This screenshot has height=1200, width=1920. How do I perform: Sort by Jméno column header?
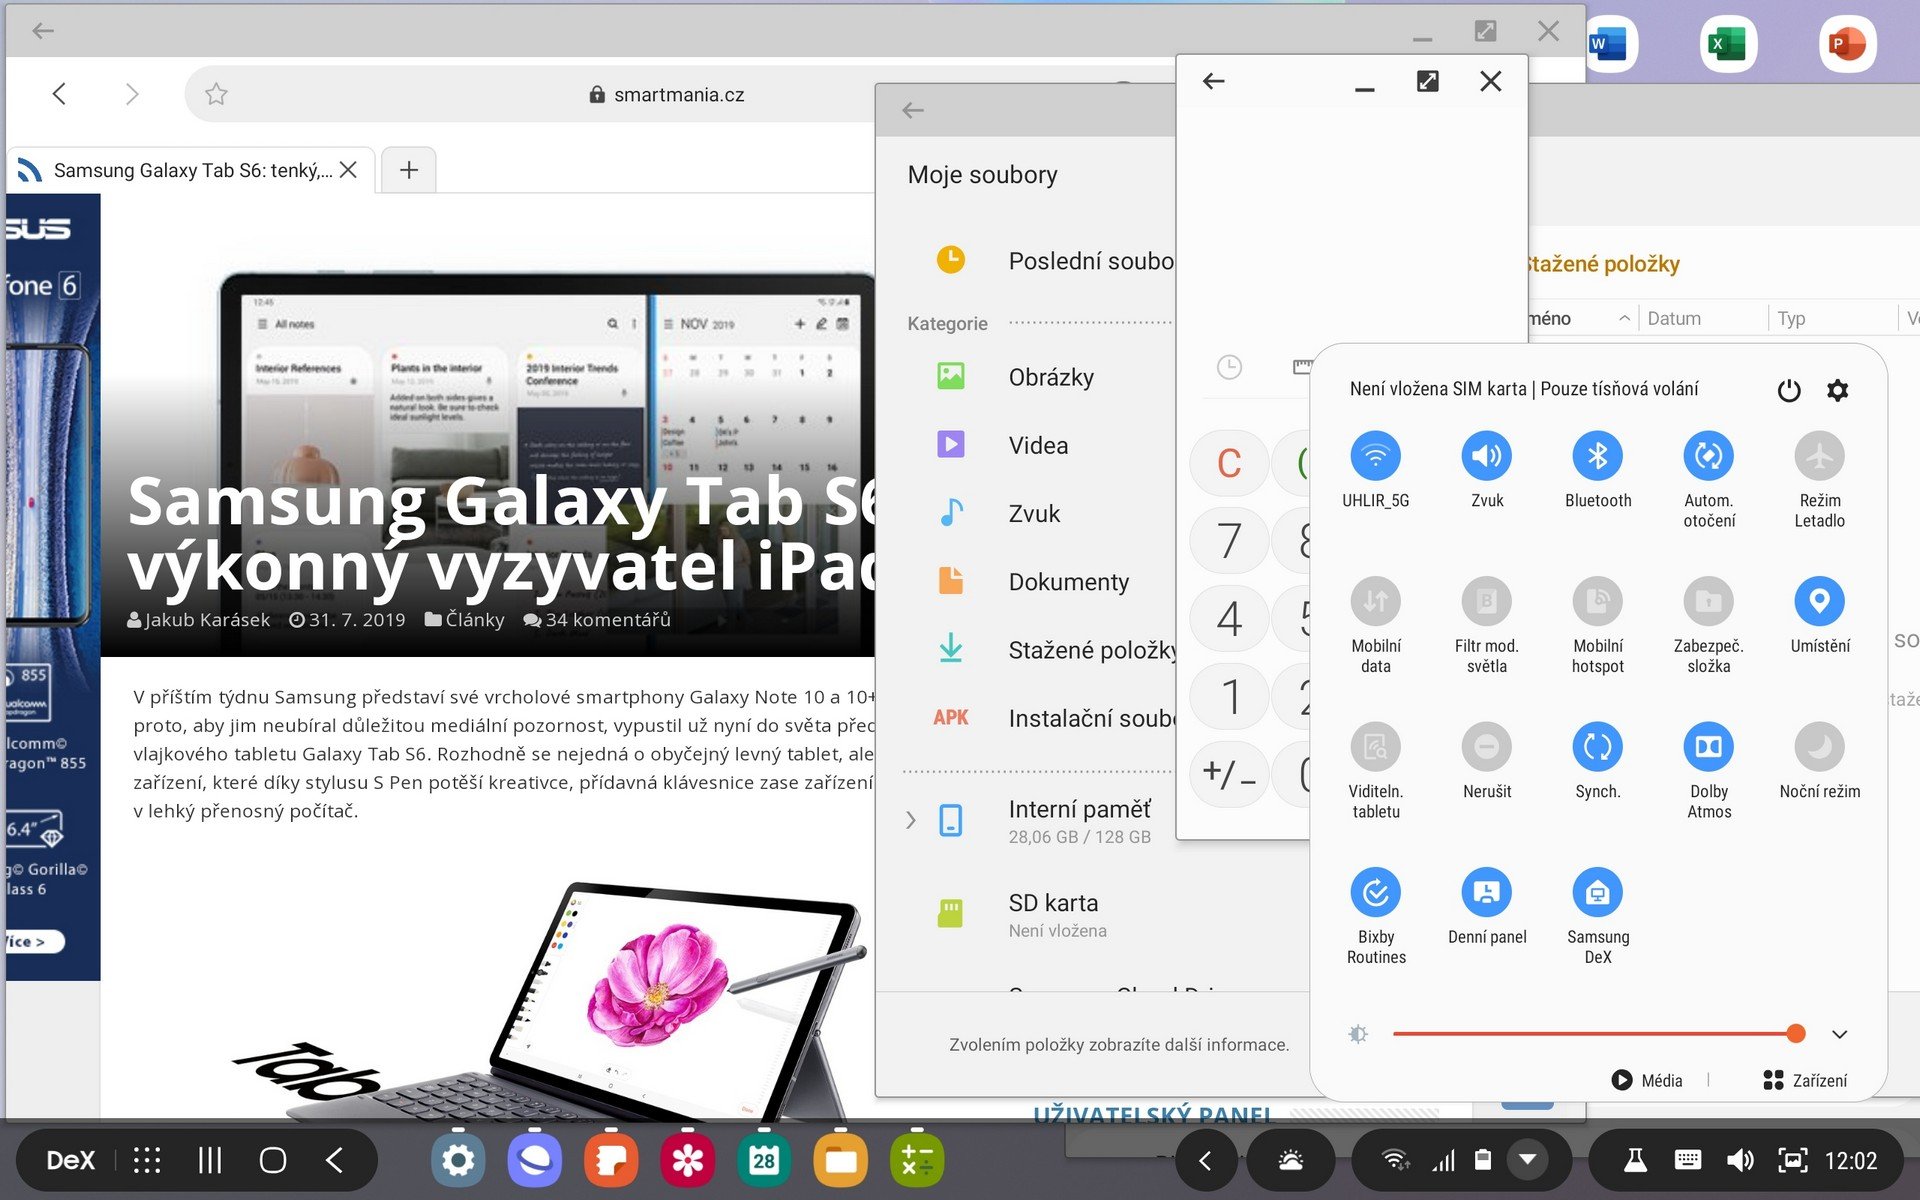[1550, 318]
